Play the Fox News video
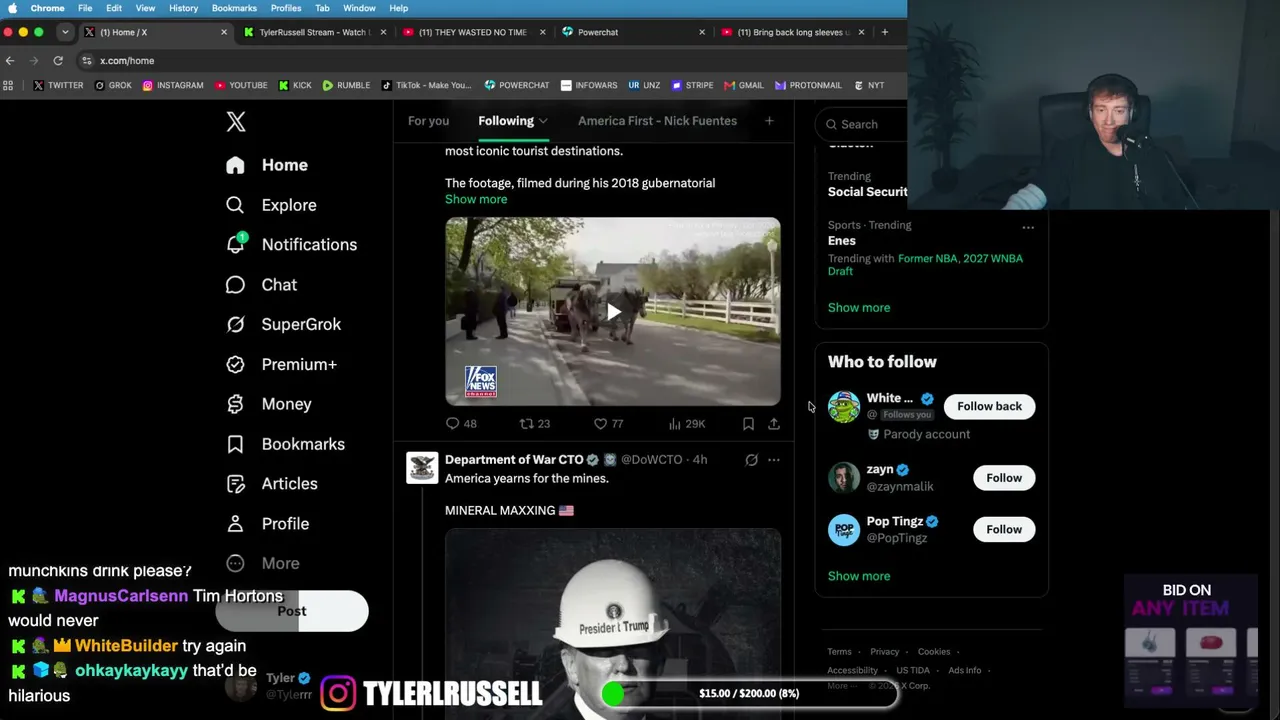The height and width of the screenshot is (720, 1280). 613,311
